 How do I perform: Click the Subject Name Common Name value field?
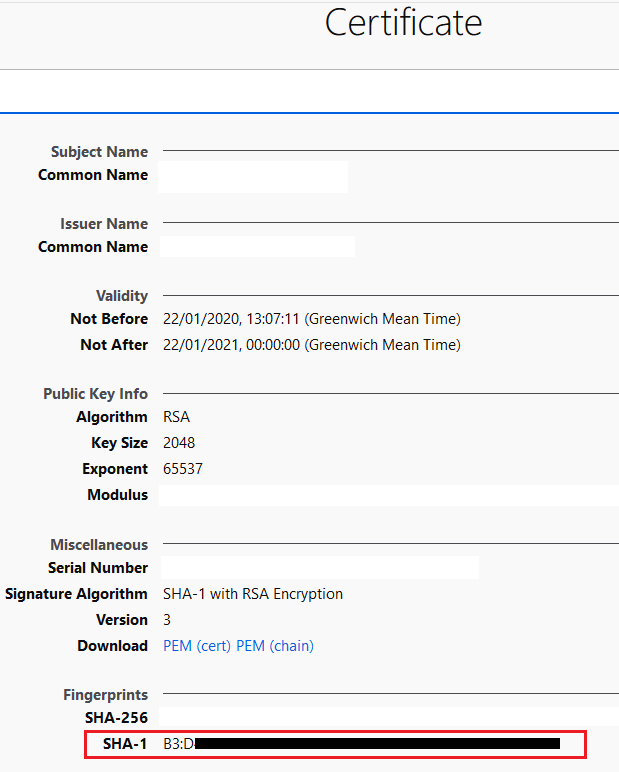[253, 176]
